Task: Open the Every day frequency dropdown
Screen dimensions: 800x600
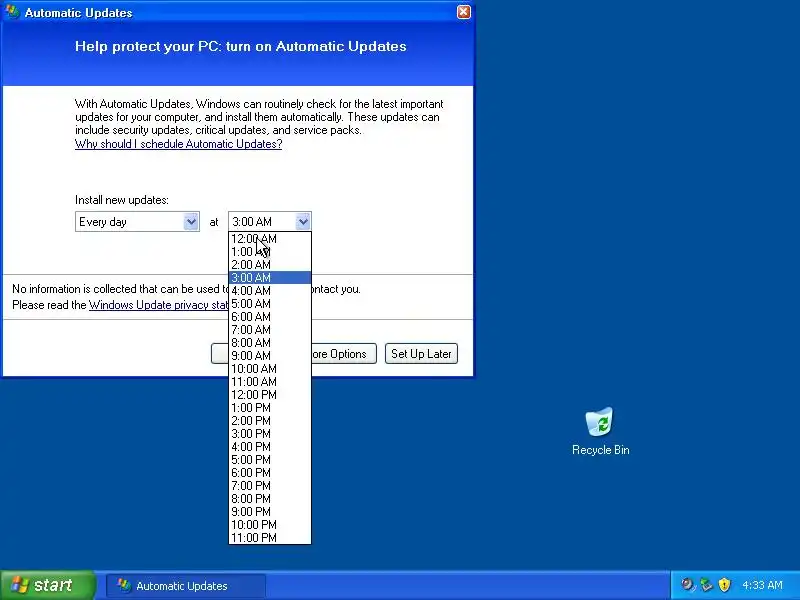Action: point(137,222)
